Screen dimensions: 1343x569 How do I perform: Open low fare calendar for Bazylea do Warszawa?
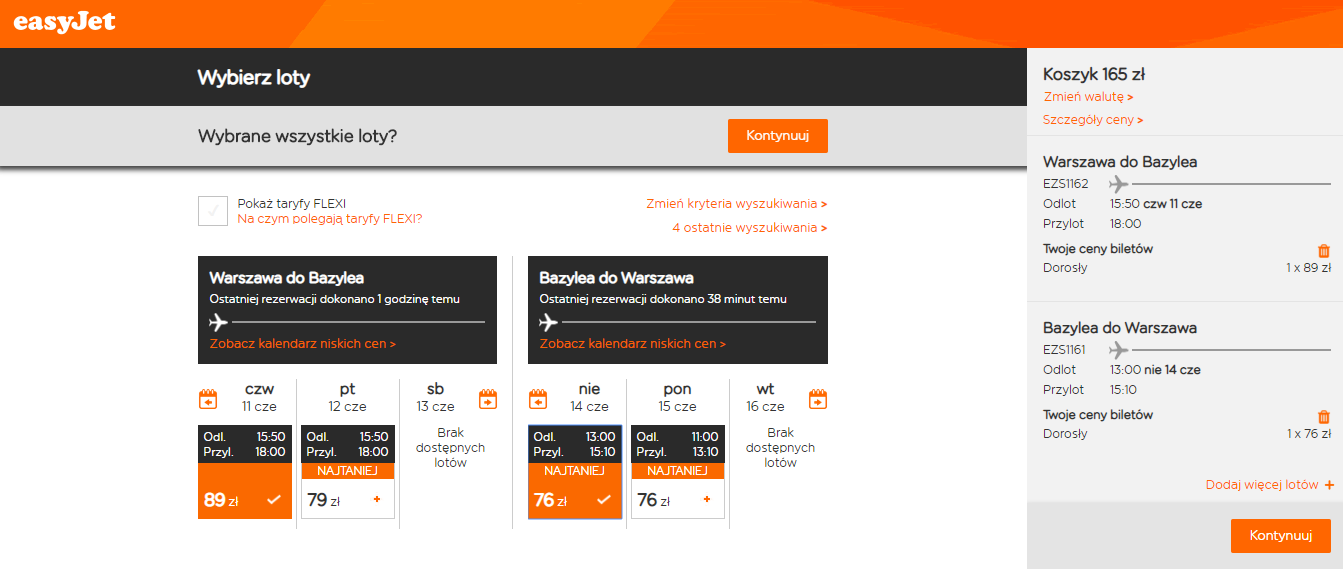coord(633,343)
